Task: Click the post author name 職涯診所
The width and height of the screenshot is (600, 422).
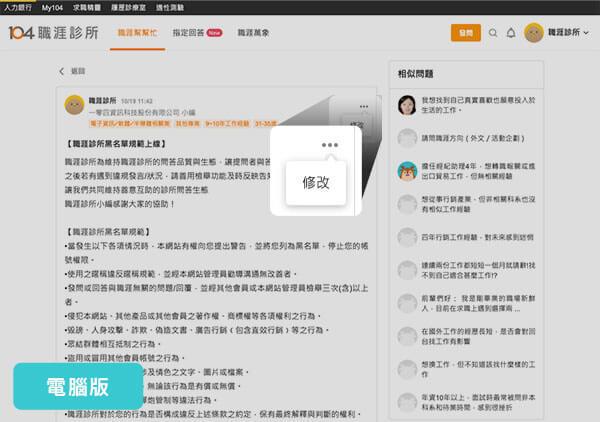Action: click(103, 101)
